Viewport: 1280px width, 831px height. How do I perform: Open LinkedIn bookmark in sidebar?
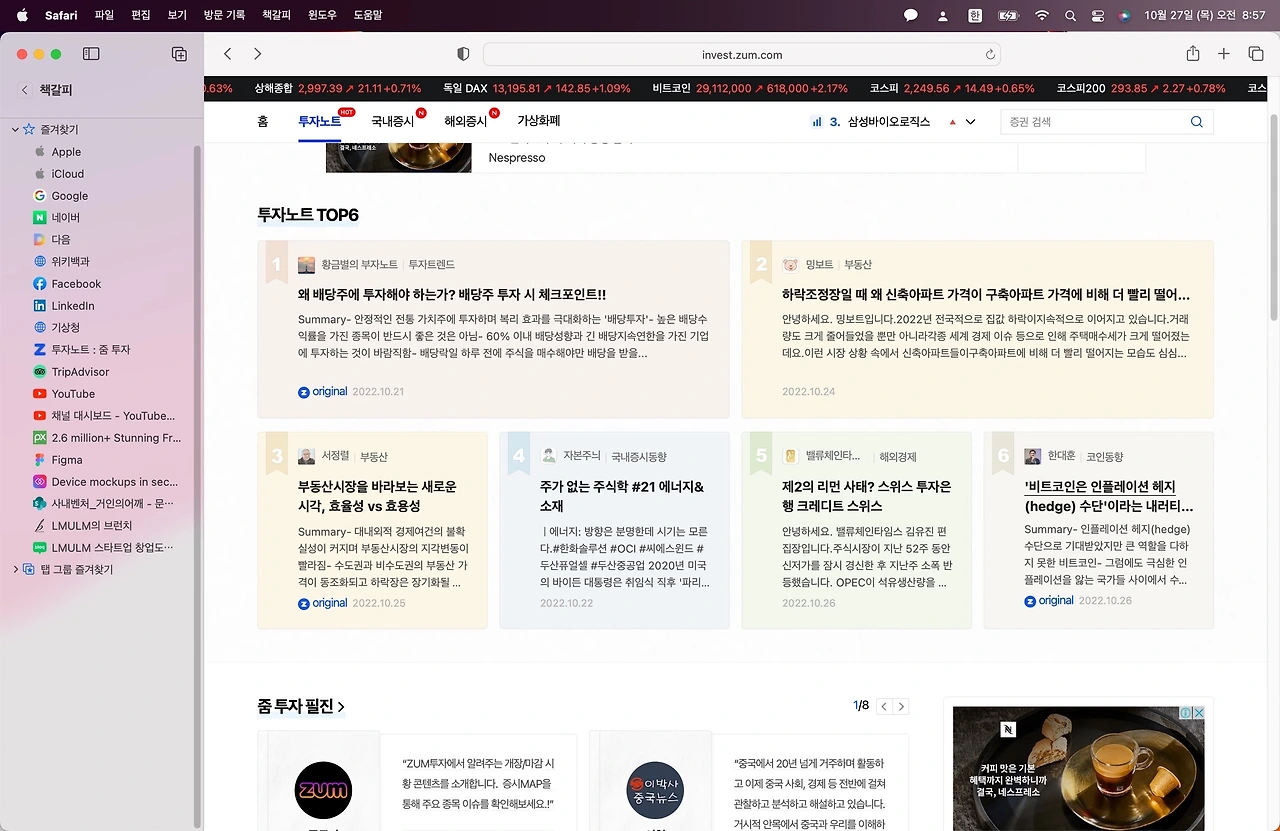[x=73, y=306]
